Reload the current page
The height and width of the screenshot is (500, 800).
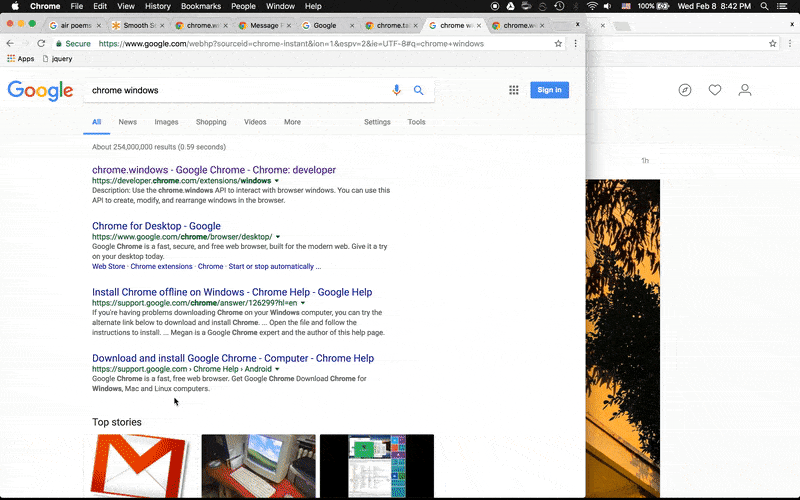tap(41, 43)
